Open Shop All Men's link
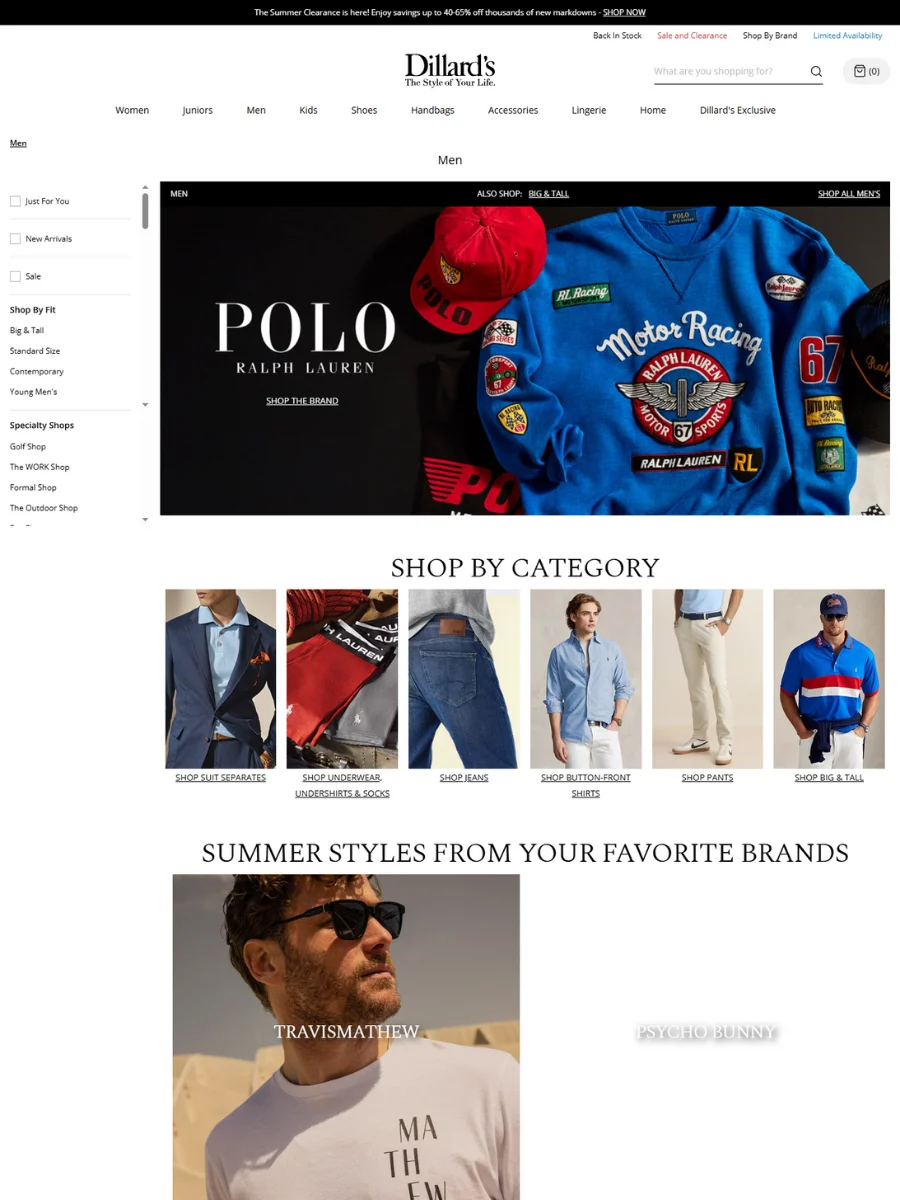This screenshot has width=900, height=1200. point(849,194)
